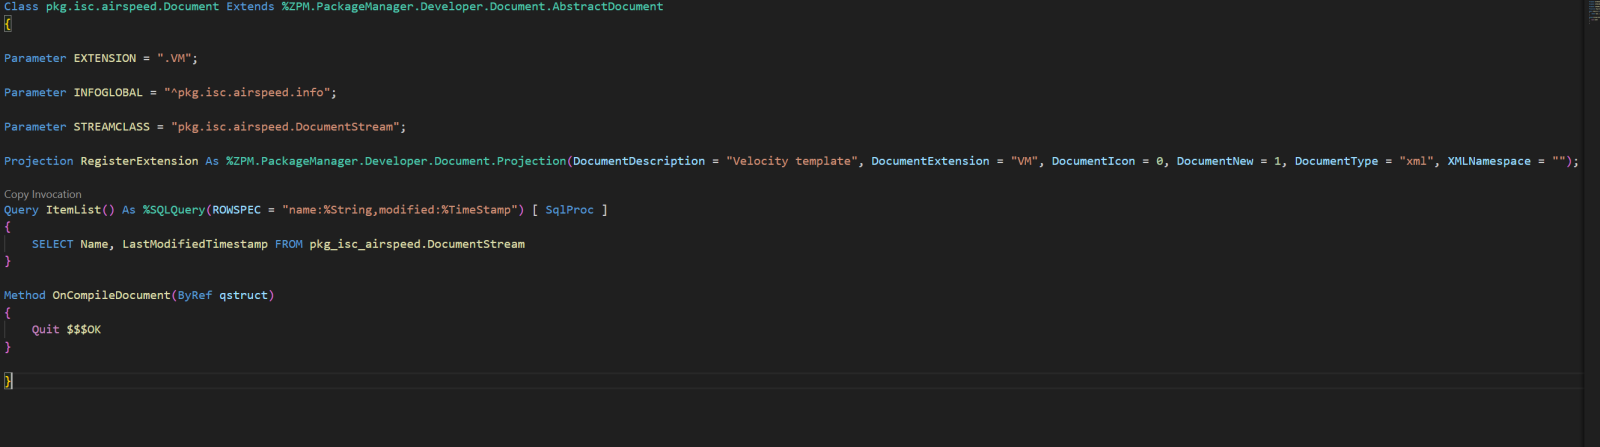Click the 'Query' keyword
This screenshot has height=447, width=1600.
click(21, 210)
